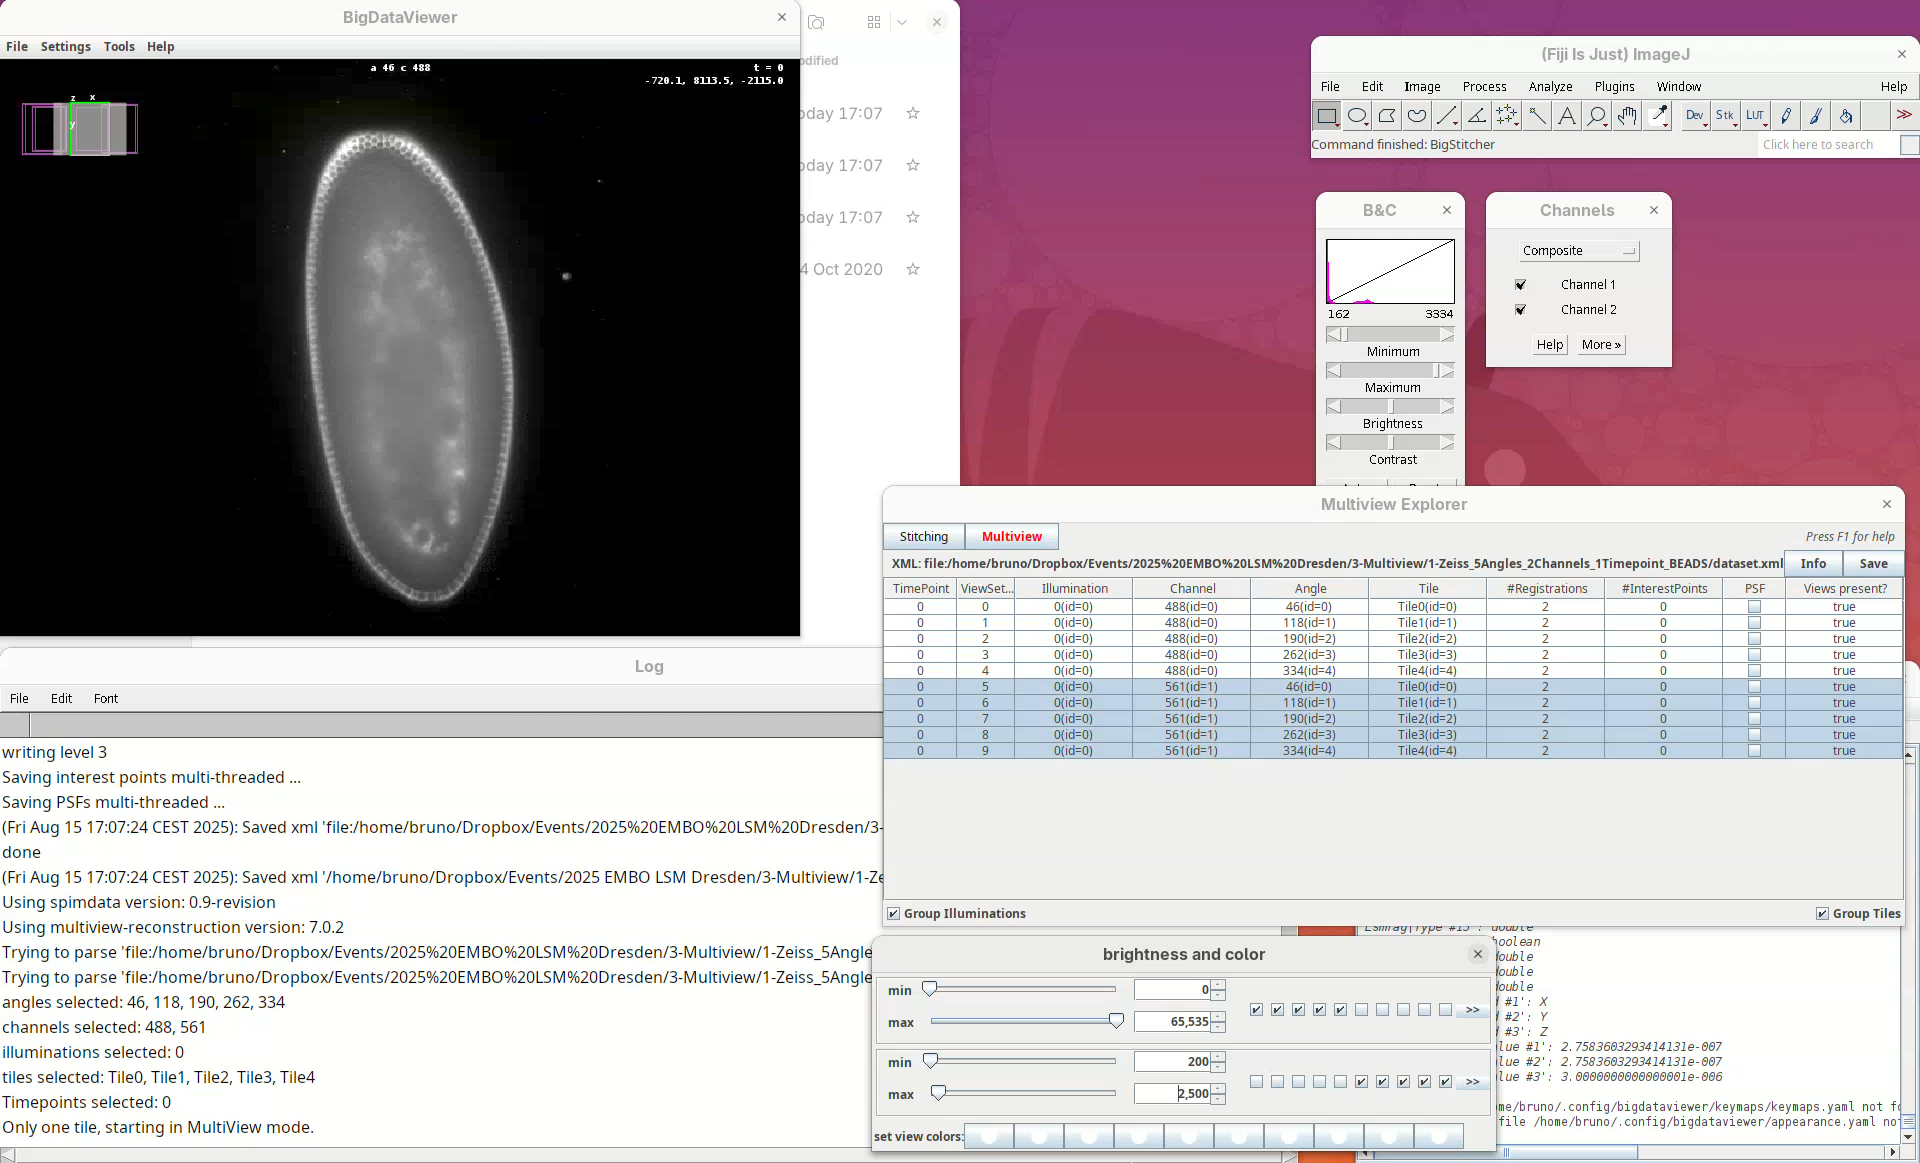The width and height of the screenshot is (1920, 1163).
Task: Select the Wand tracing tool
Action: 1536,116
